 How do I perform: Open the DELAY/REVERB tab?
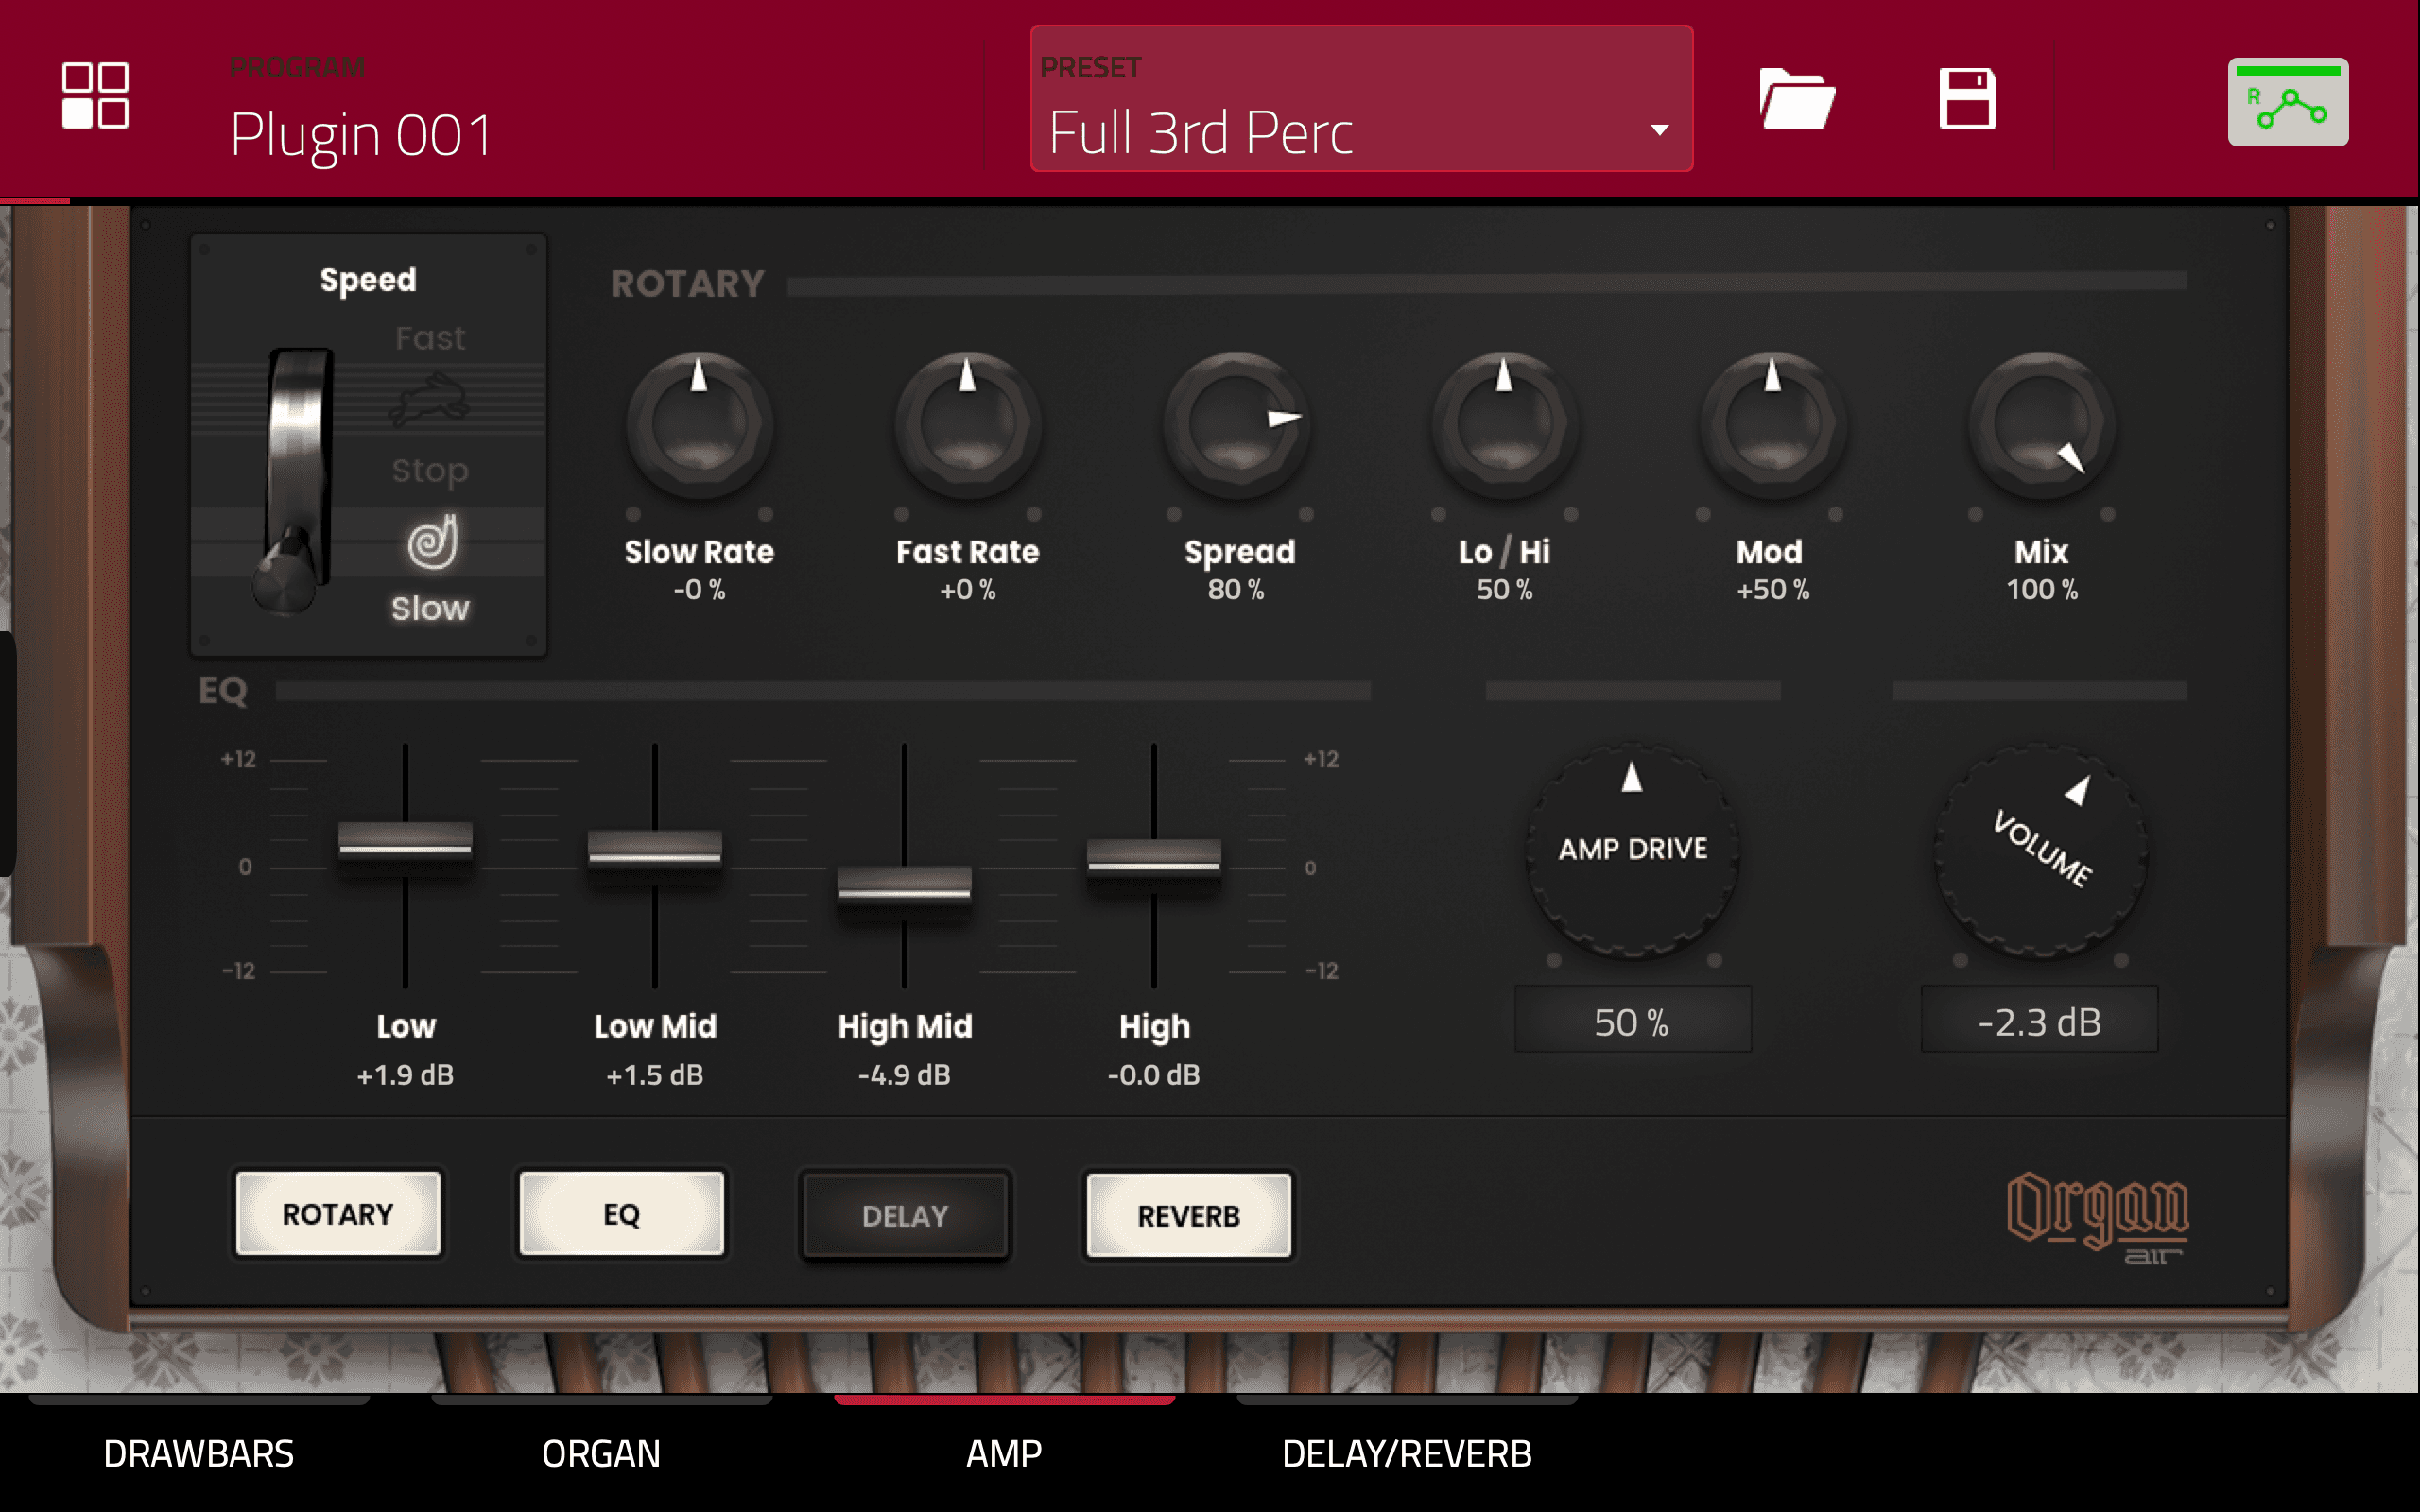point(1406,1453)
